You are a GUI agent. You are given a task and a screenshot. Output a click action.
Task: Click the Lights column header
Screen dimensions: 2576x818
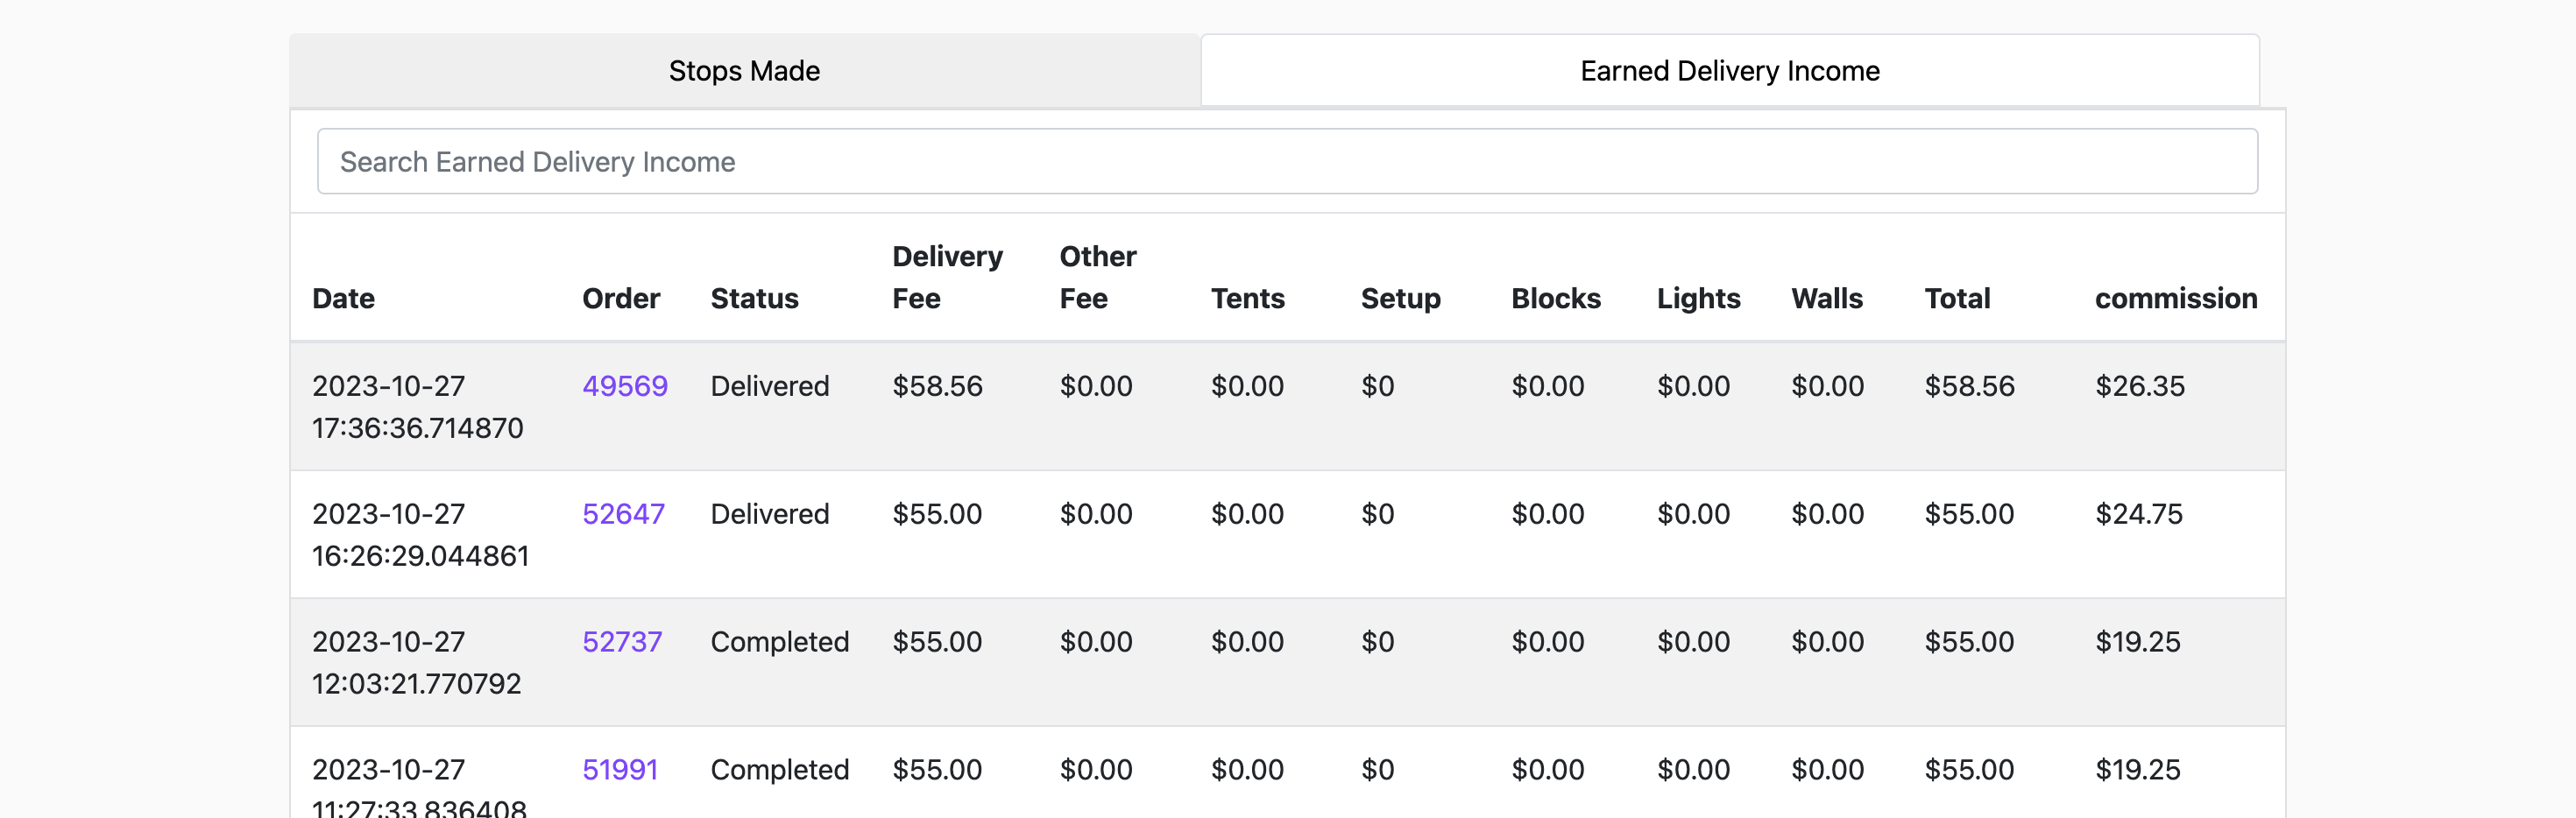(1698, 298)
